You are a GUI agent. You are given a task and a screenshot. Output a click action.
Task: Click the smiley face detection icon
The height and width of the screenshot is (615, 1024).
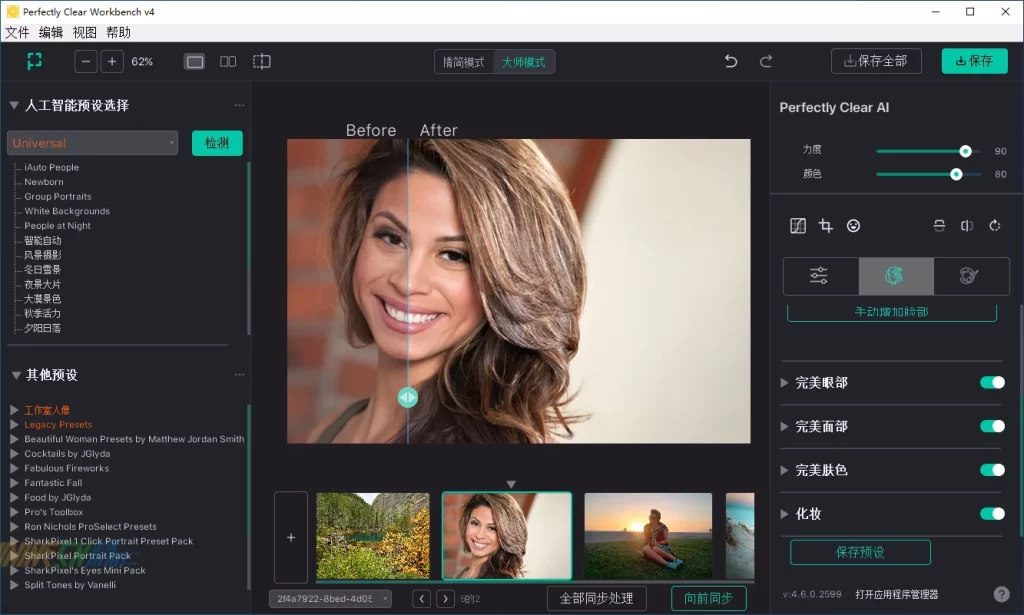pyautogui.click(x=853, y=226)
